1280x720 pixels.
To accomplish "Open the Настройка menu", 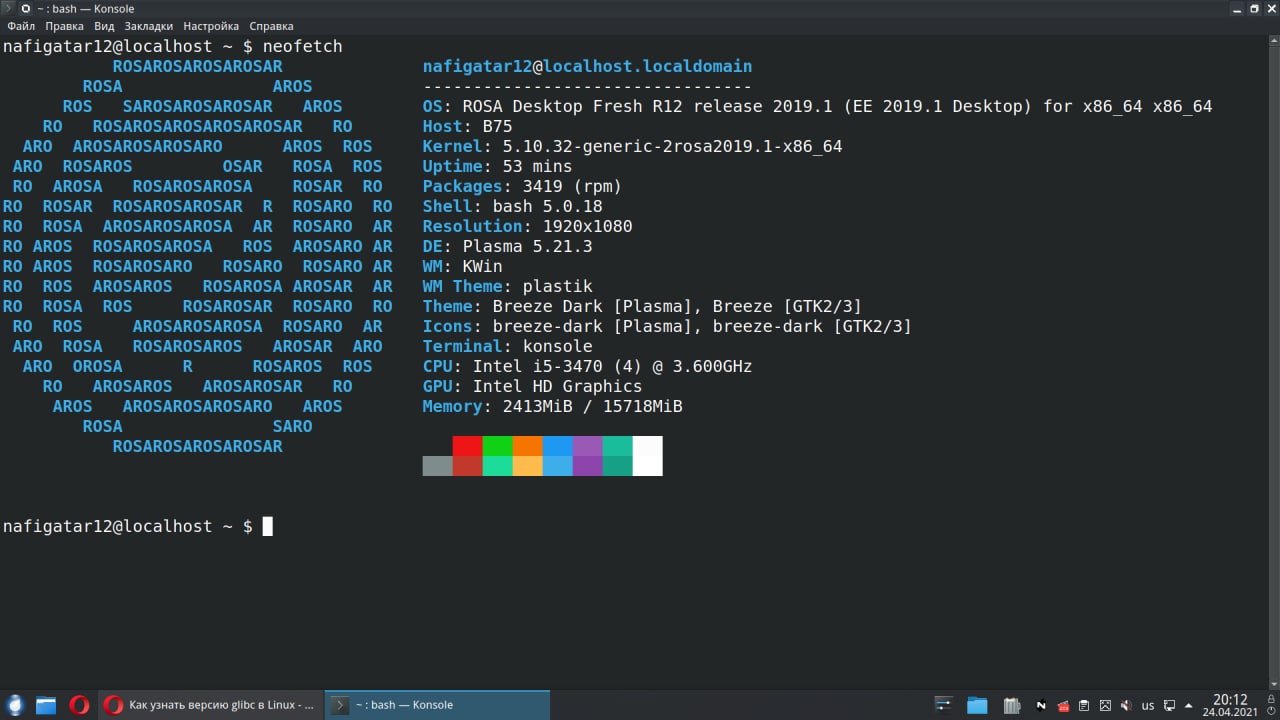I will pos(211,26).
